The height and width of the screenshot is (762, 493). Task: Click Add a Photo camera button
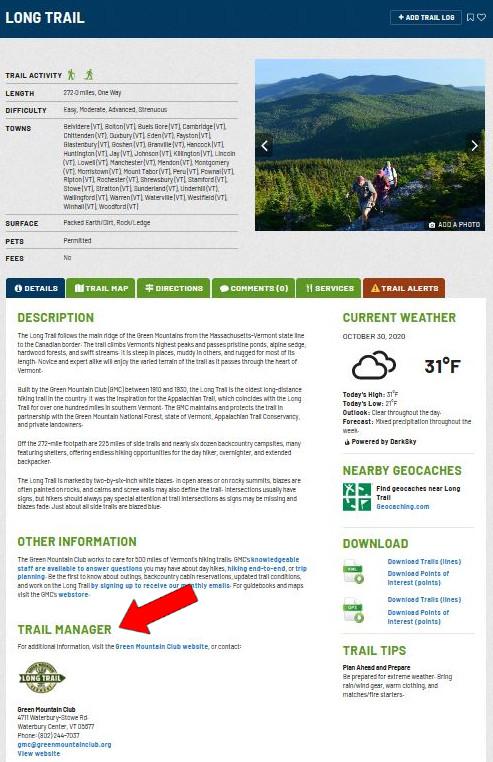coord(454,225)
